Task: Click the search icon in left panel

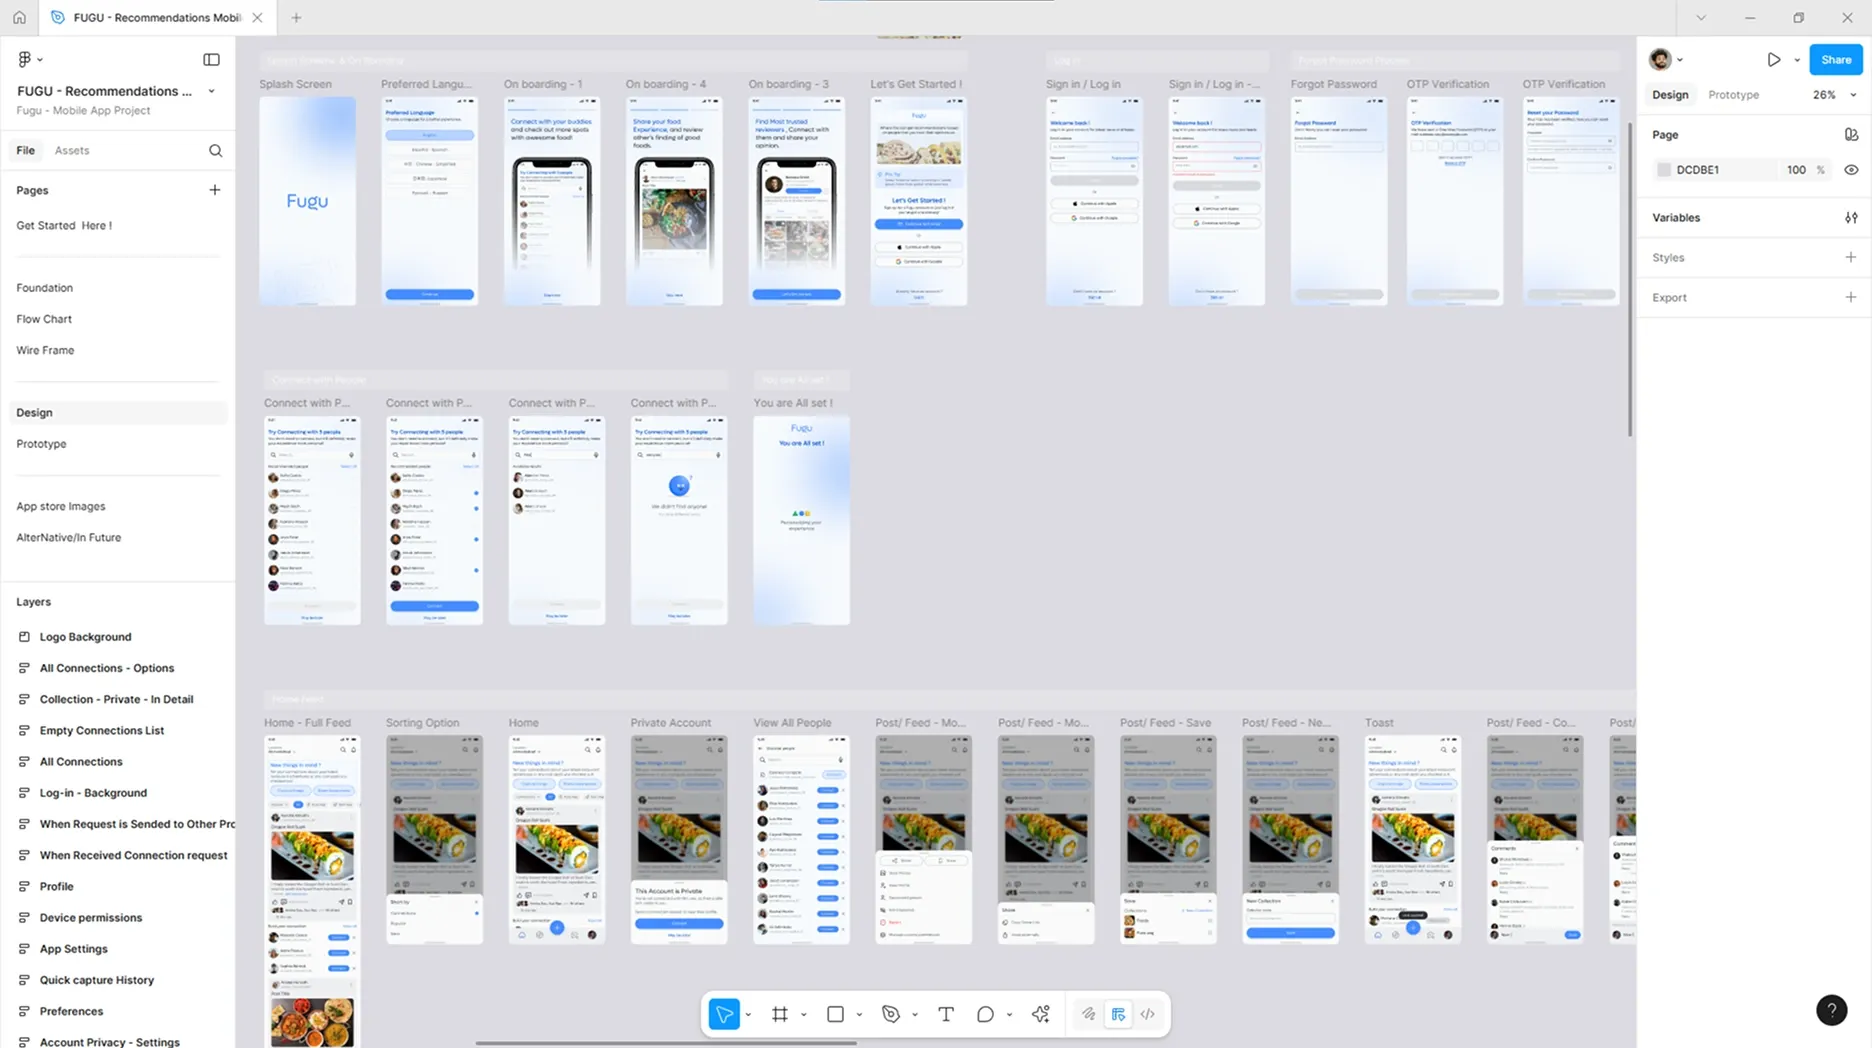Action: [x=215, y=151]
